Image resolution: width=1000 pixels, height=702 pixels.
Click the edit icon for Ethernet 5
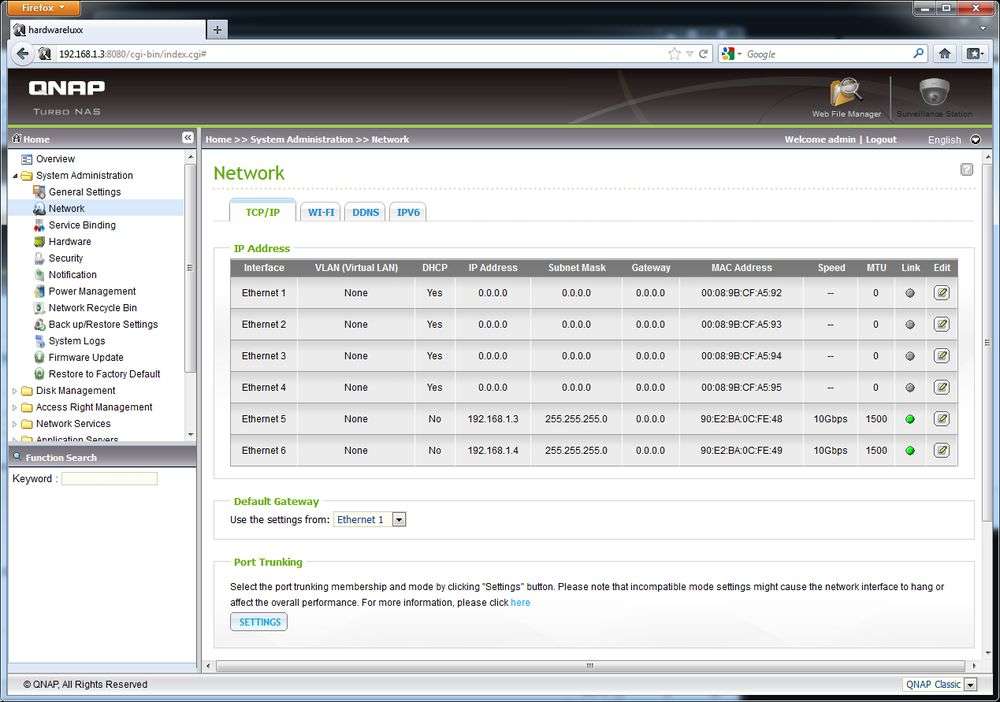(x=941, y=419)
